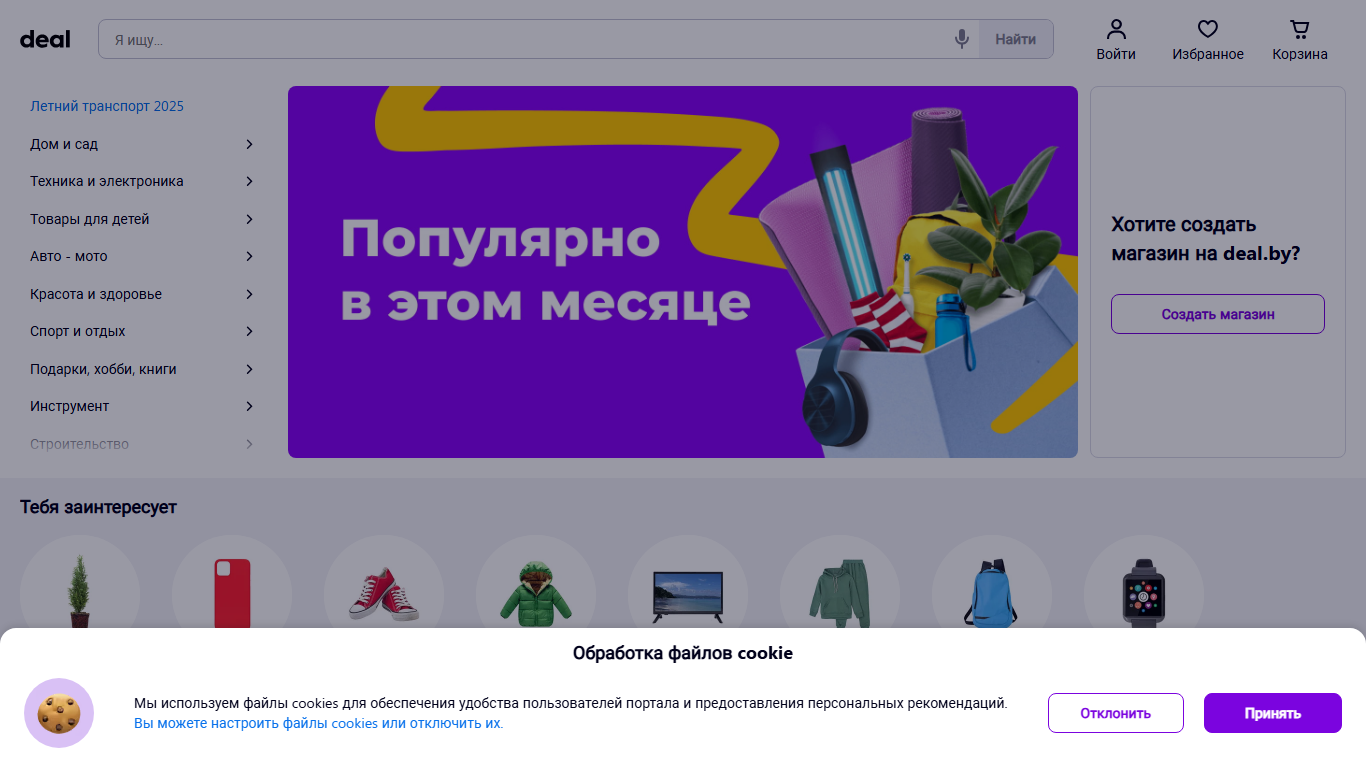Viewport: 1366px width, 768px height.
Task: Expand Спорт и отдых chevron
Action: (249, 331)
